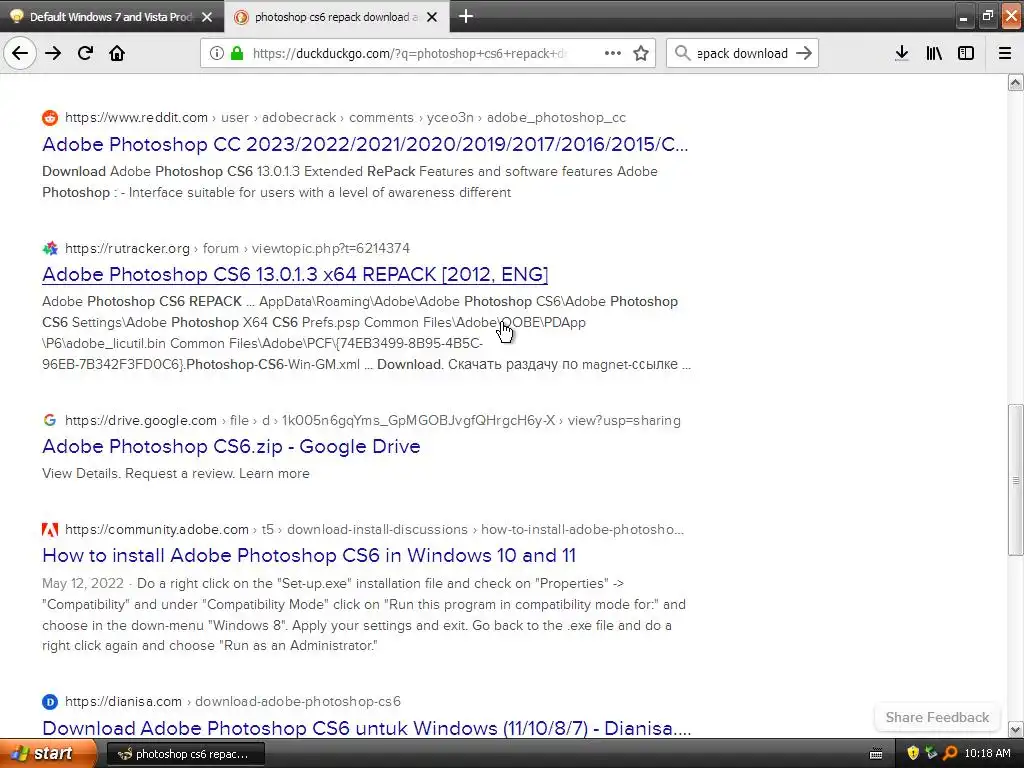Open the page actions three-dot menu
The image size is (1024, 768).
pyautogui.click(x=613, y=53)
